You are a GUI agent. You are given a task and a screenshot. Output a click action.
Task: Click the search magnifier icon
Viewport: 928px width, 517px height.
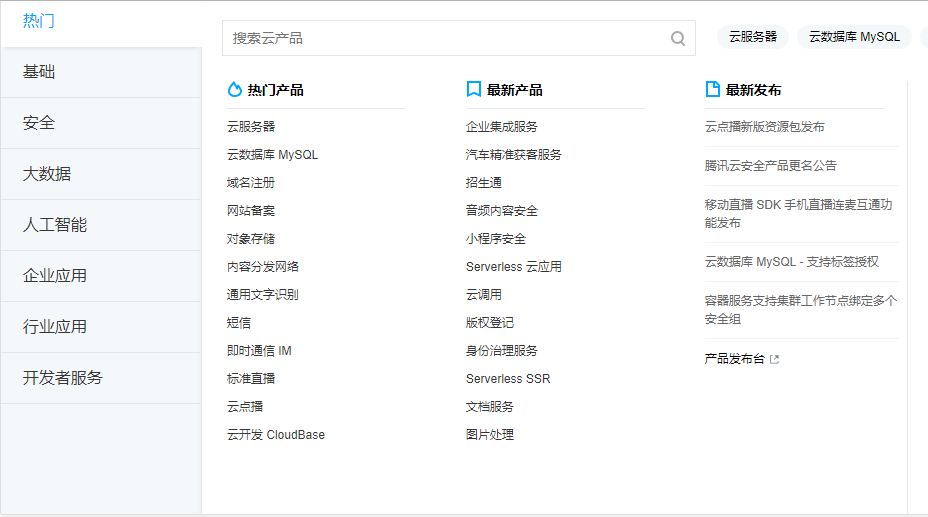[677, 39]
